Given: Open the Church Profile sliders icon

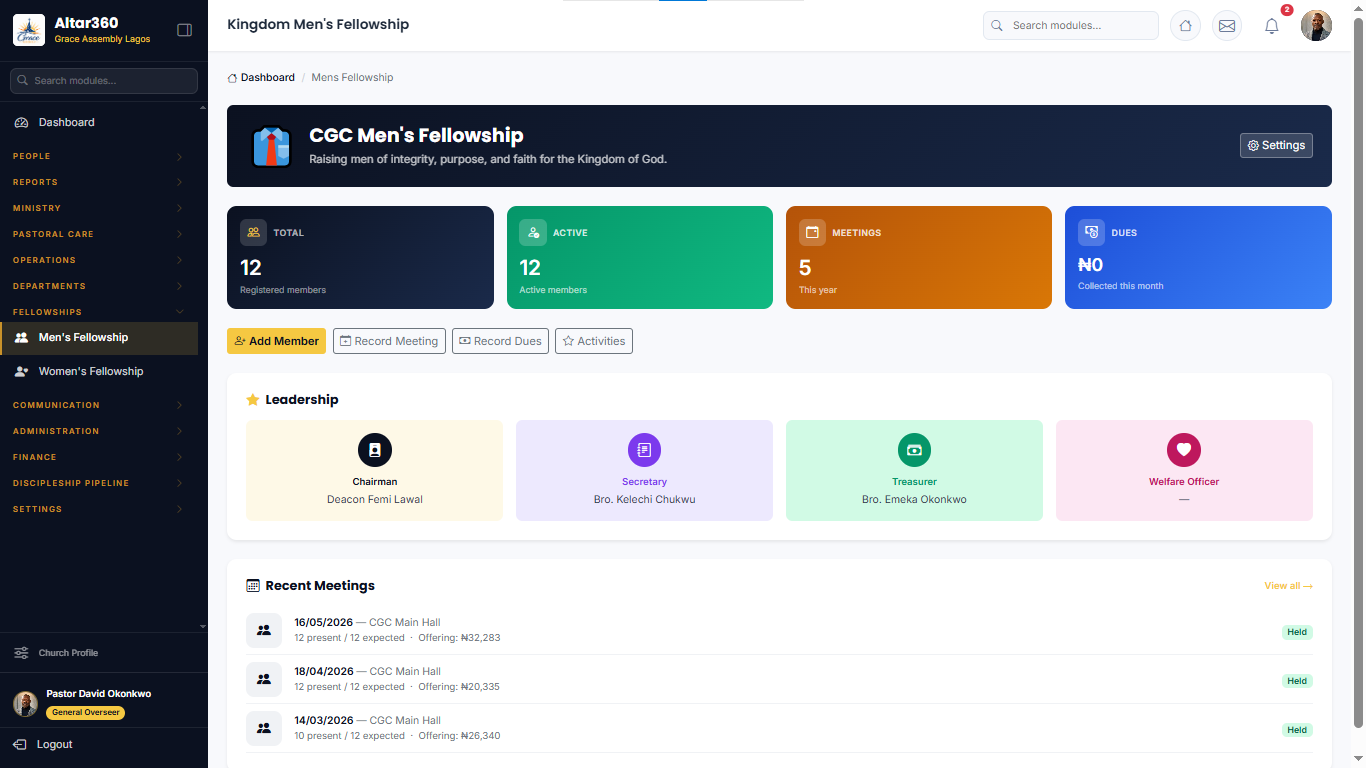Looking at the screenshot, I should pos(21,653).
